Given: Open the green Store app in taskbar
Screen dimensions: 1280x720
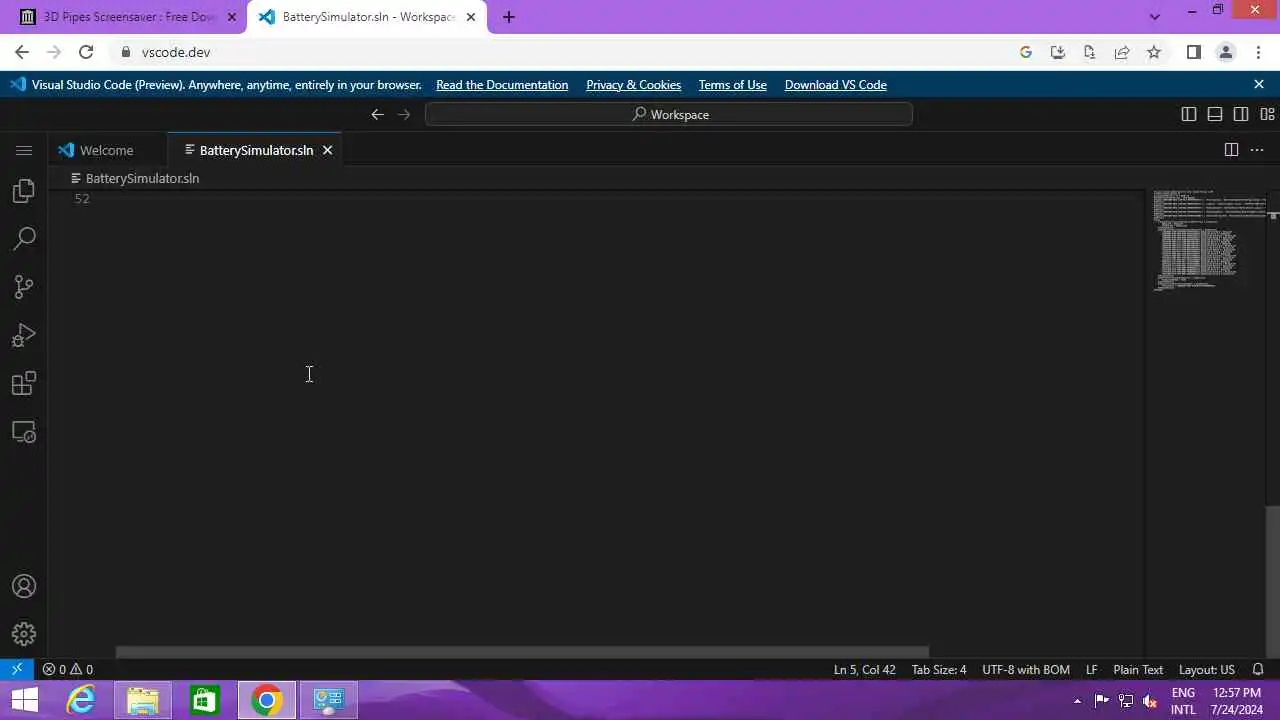Looking at the screenshot, I should (x=205, y=700).
